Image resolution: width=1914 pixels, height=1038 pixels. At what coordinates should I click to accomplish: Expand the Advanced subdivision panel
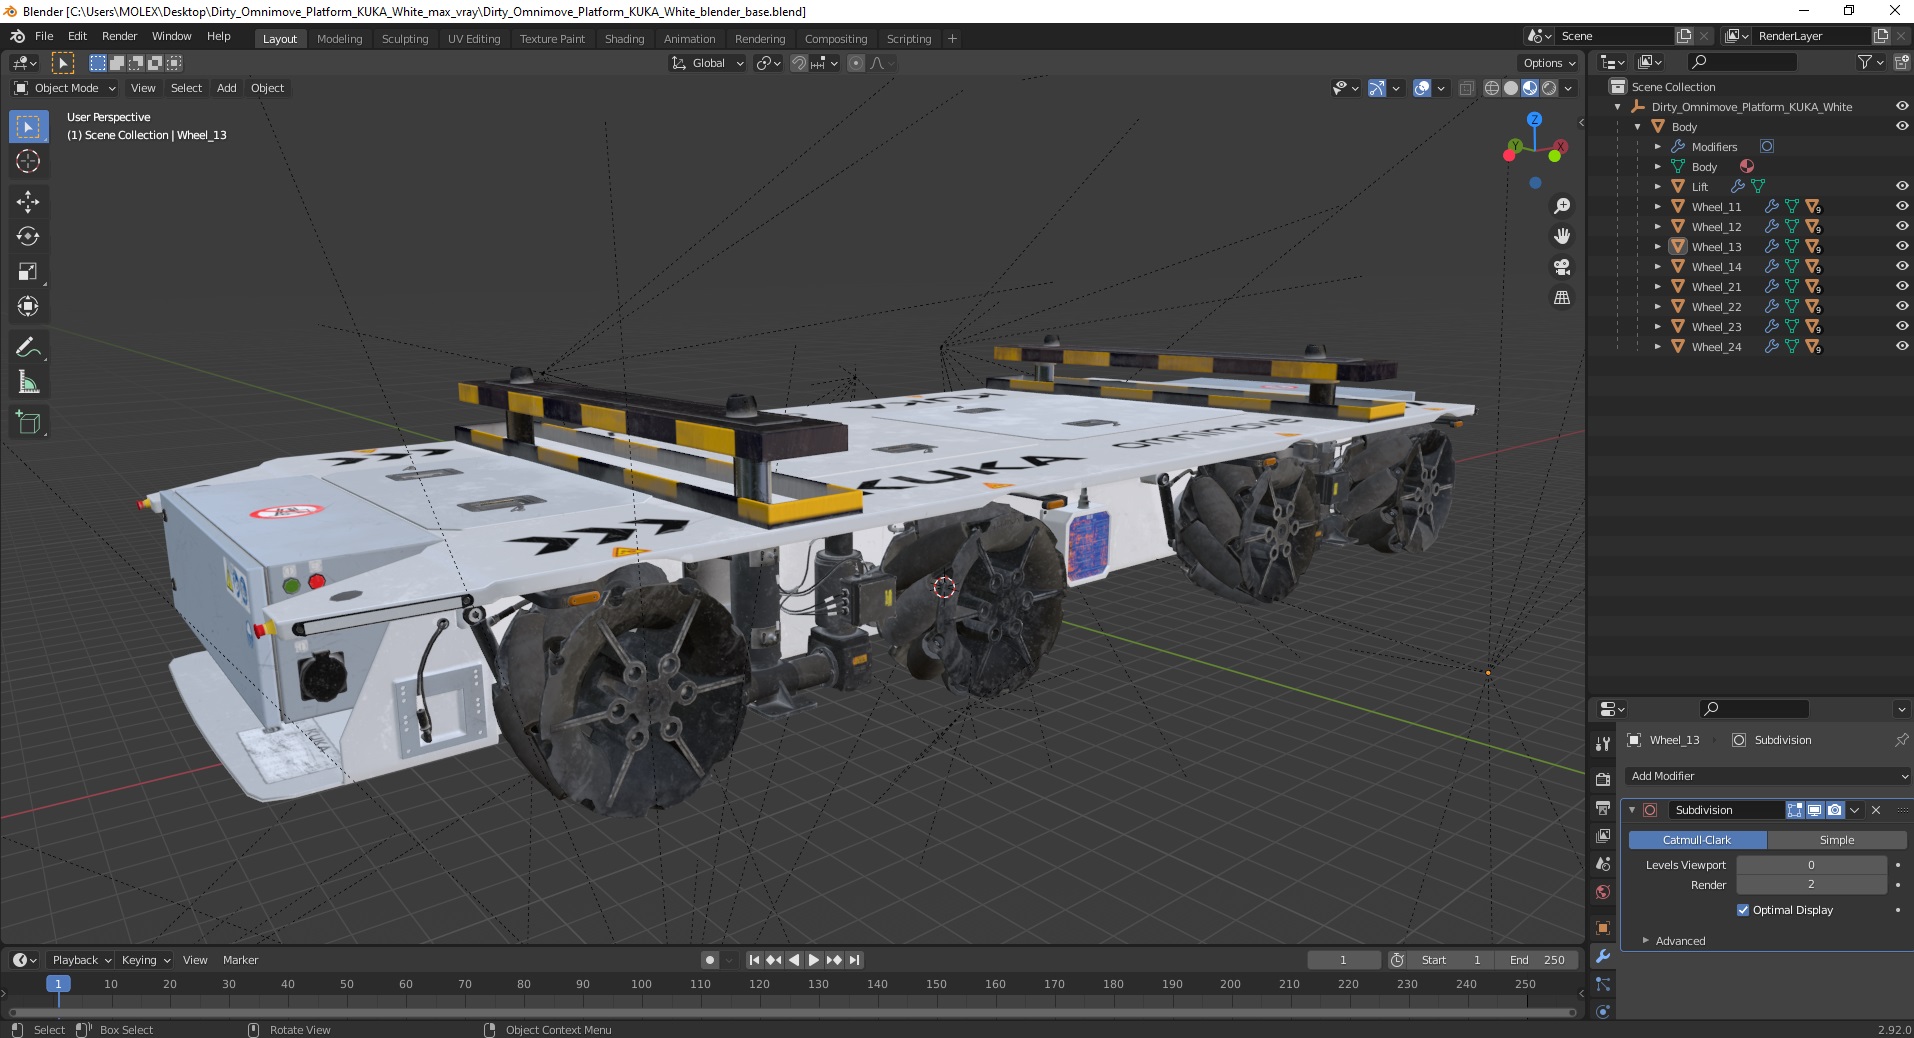pyautogui.click(x=1680, y=941)
